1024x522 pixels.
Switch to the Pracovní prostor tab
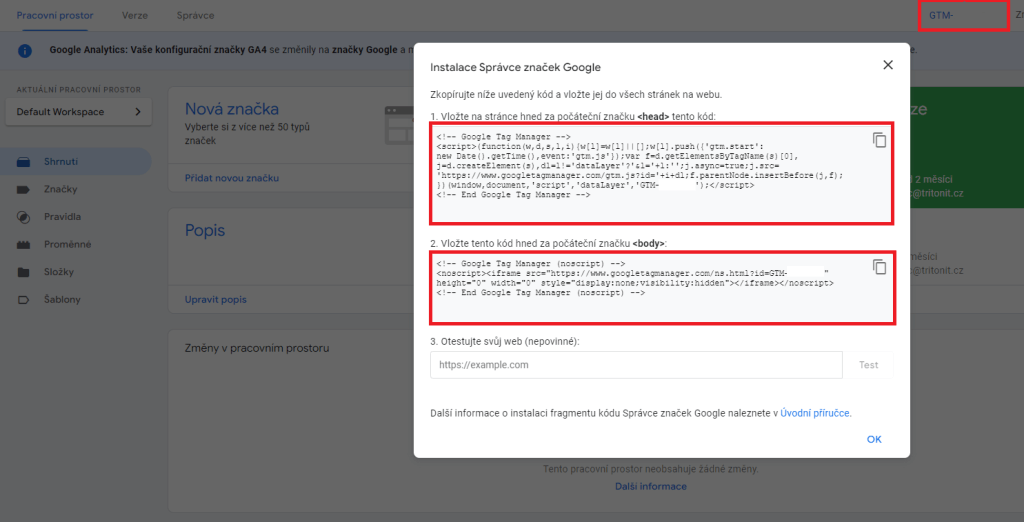coord(55,15)
